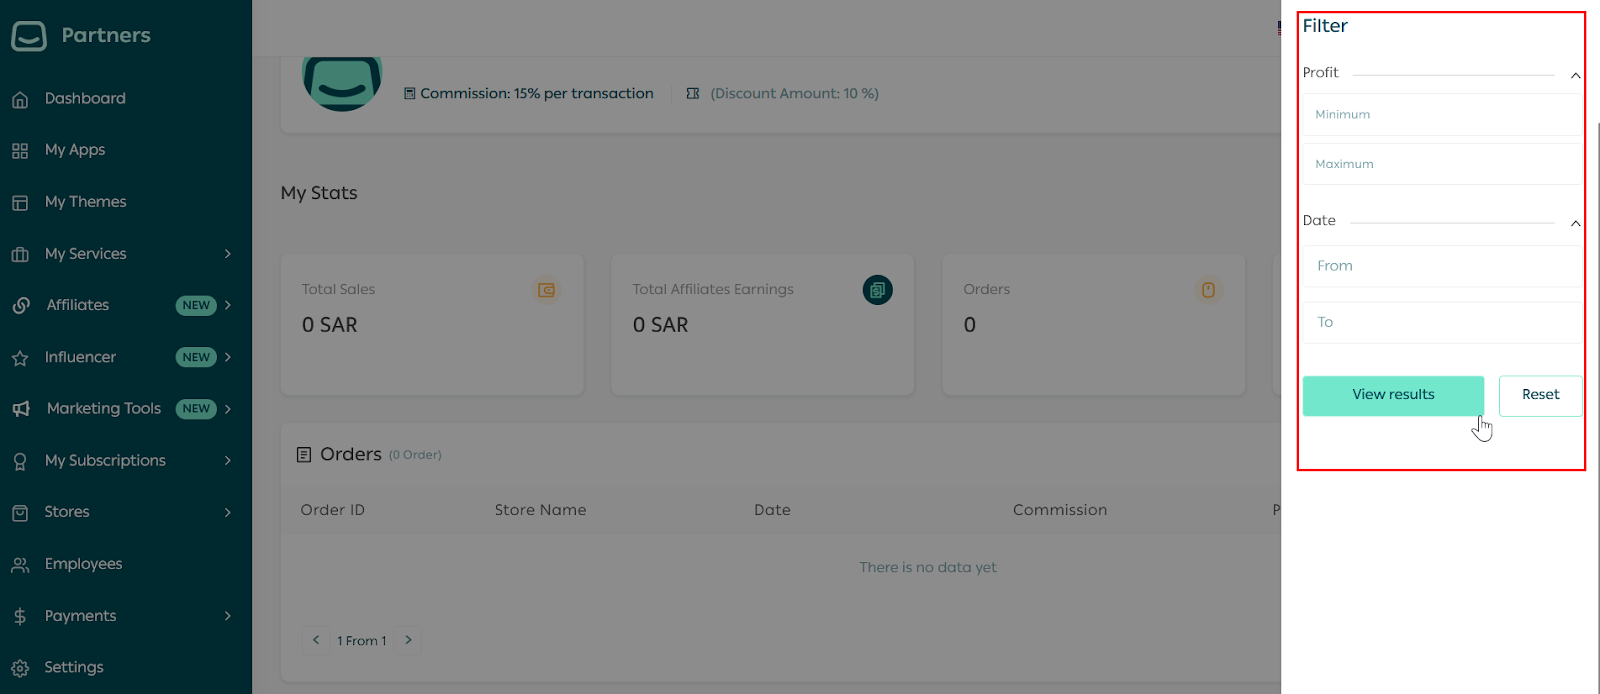Expand the Stores submenu chevron

coord(228,512)
